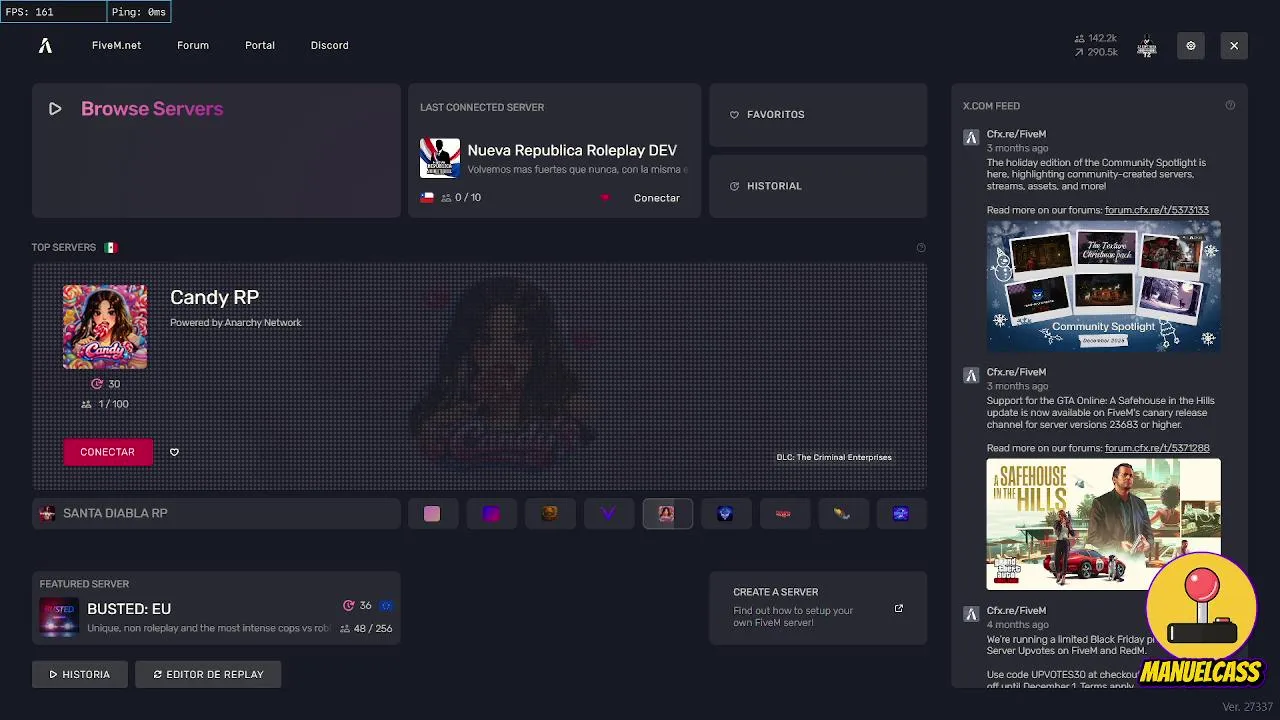Click the EU flag icon on BUSTED server
The height and width of the screenshot is (720, 1280).
[x=386, y=605]
